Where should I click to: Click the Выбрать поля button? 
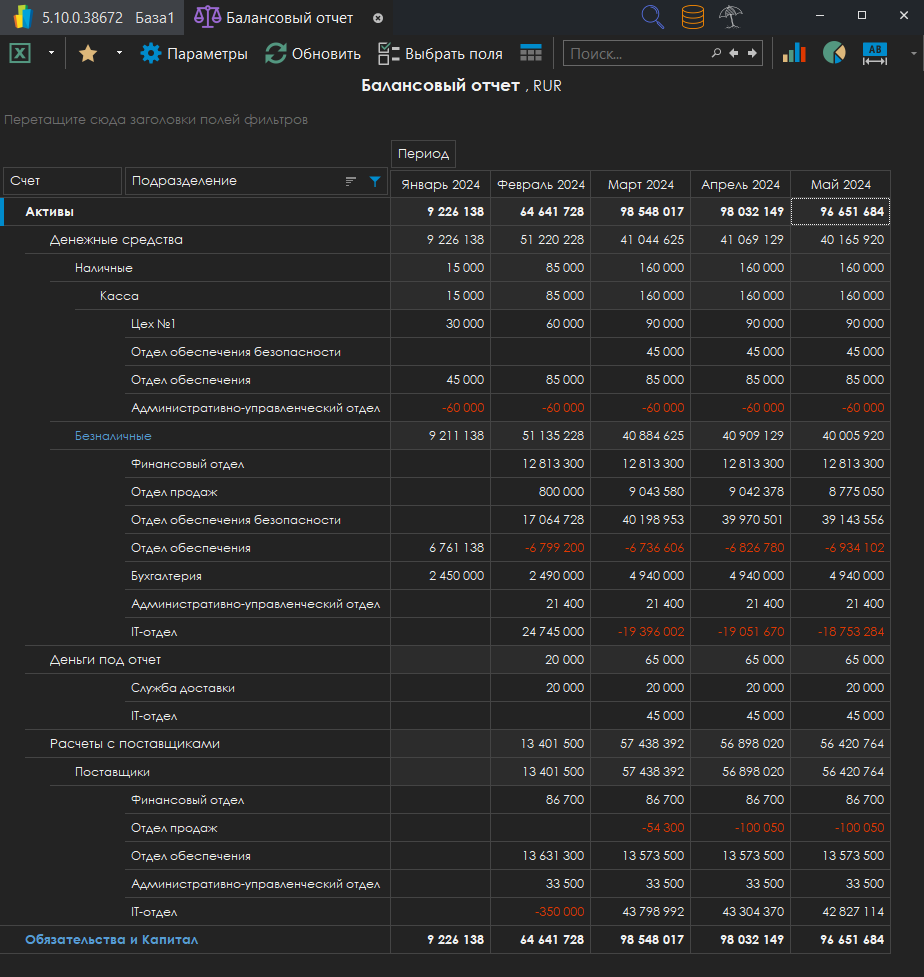pyautogui.click(x=440, y=54)
